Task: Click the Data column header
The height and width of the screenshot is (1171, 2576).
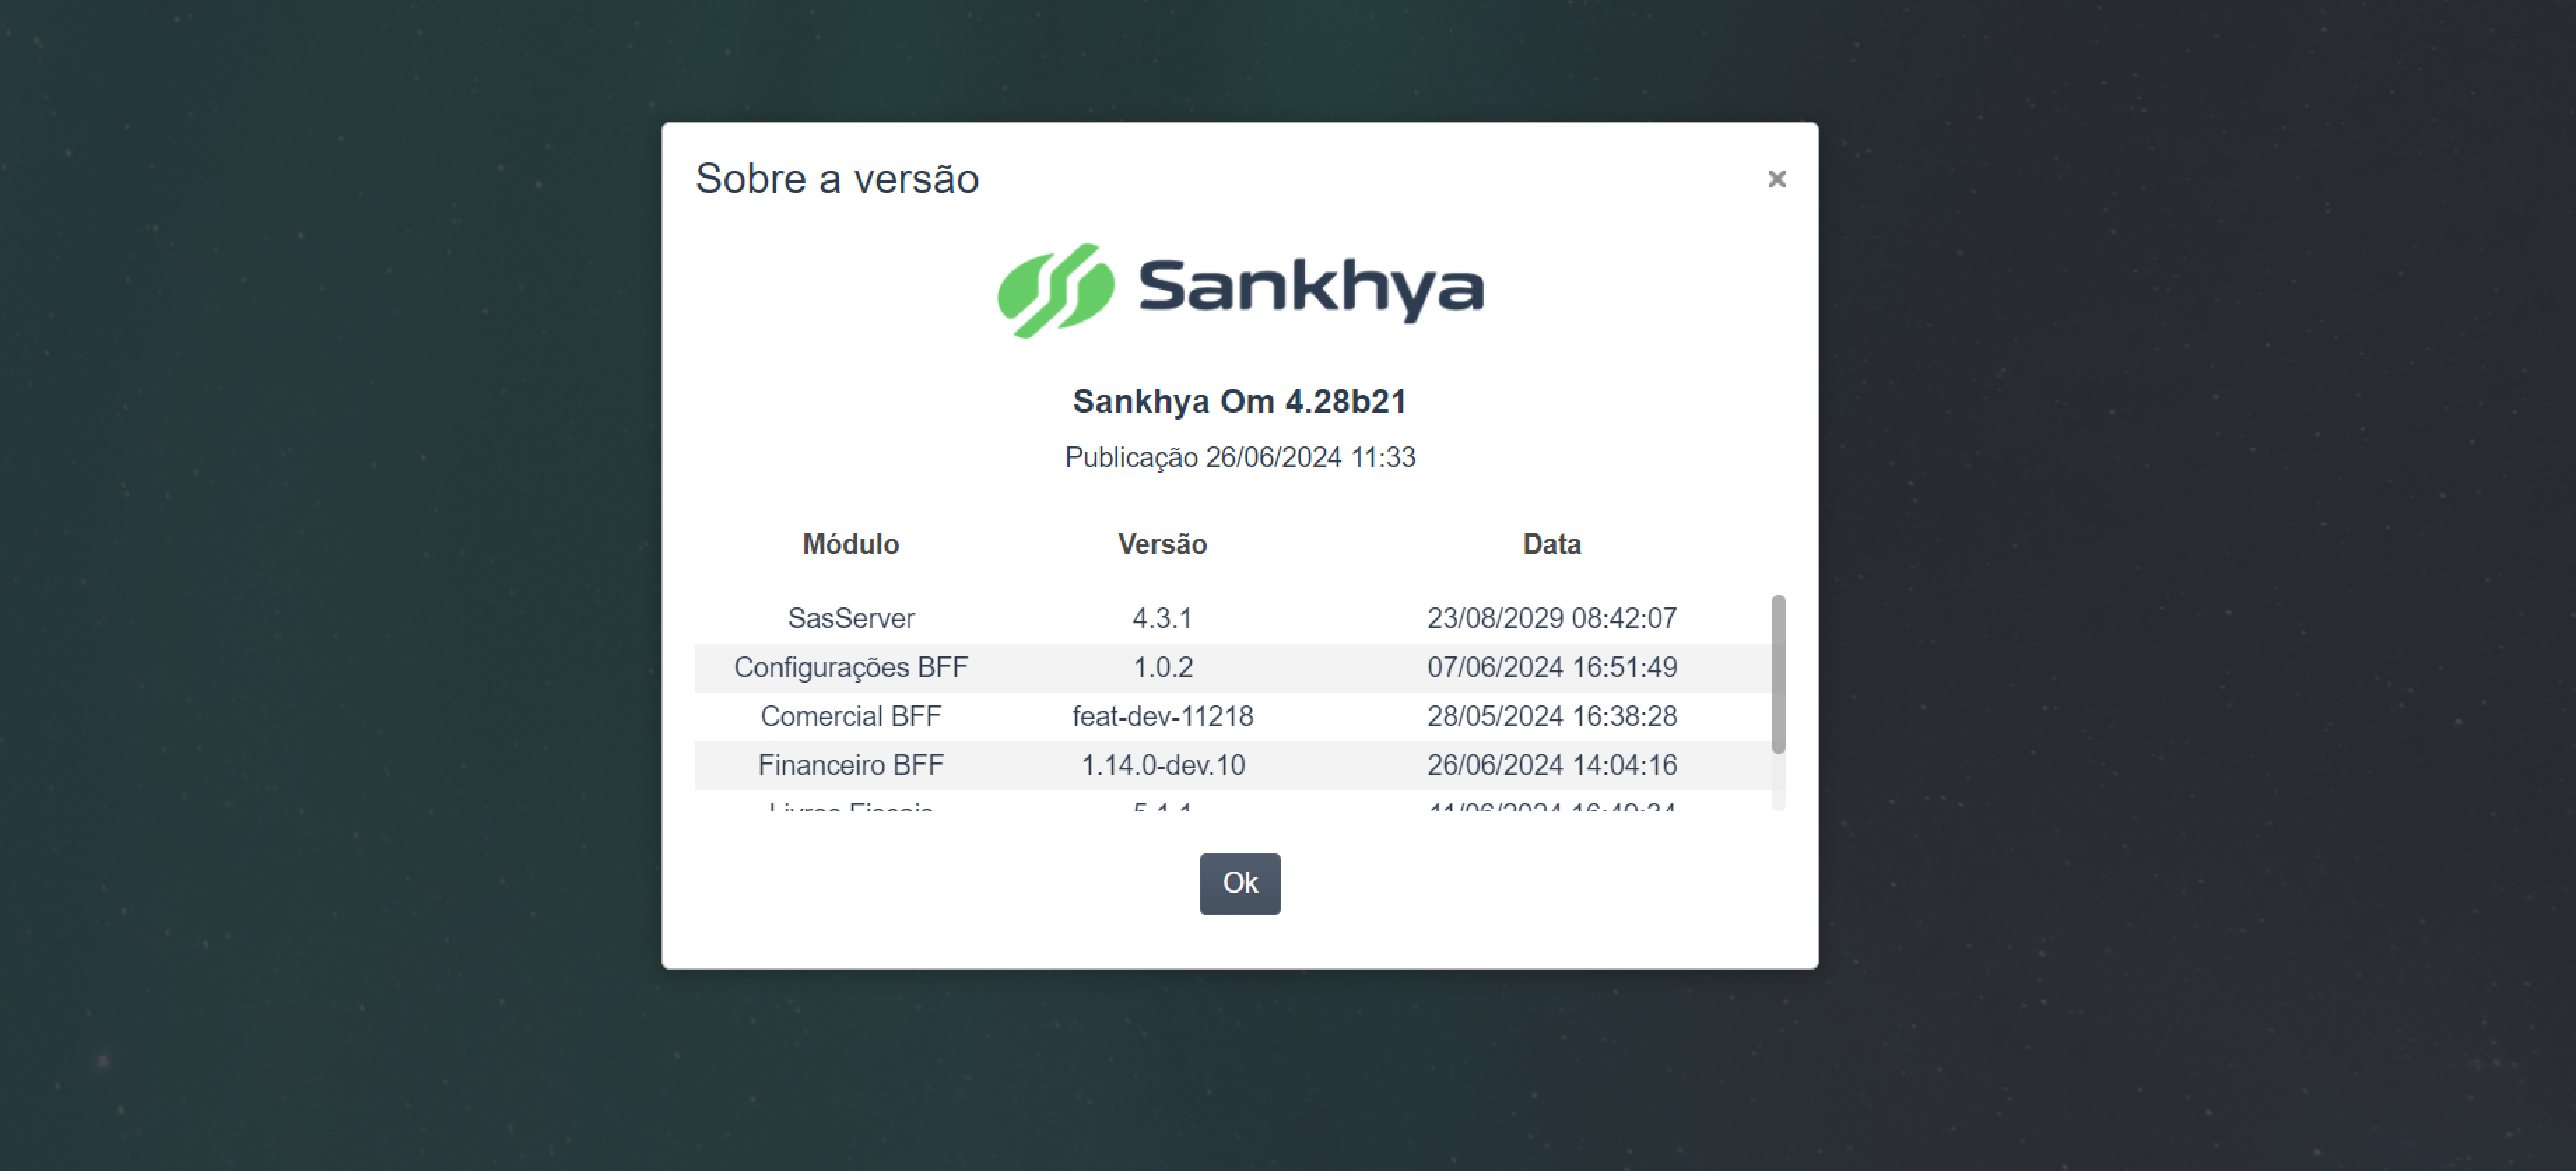Action: pyautogui.click(x=1551, y=543)
